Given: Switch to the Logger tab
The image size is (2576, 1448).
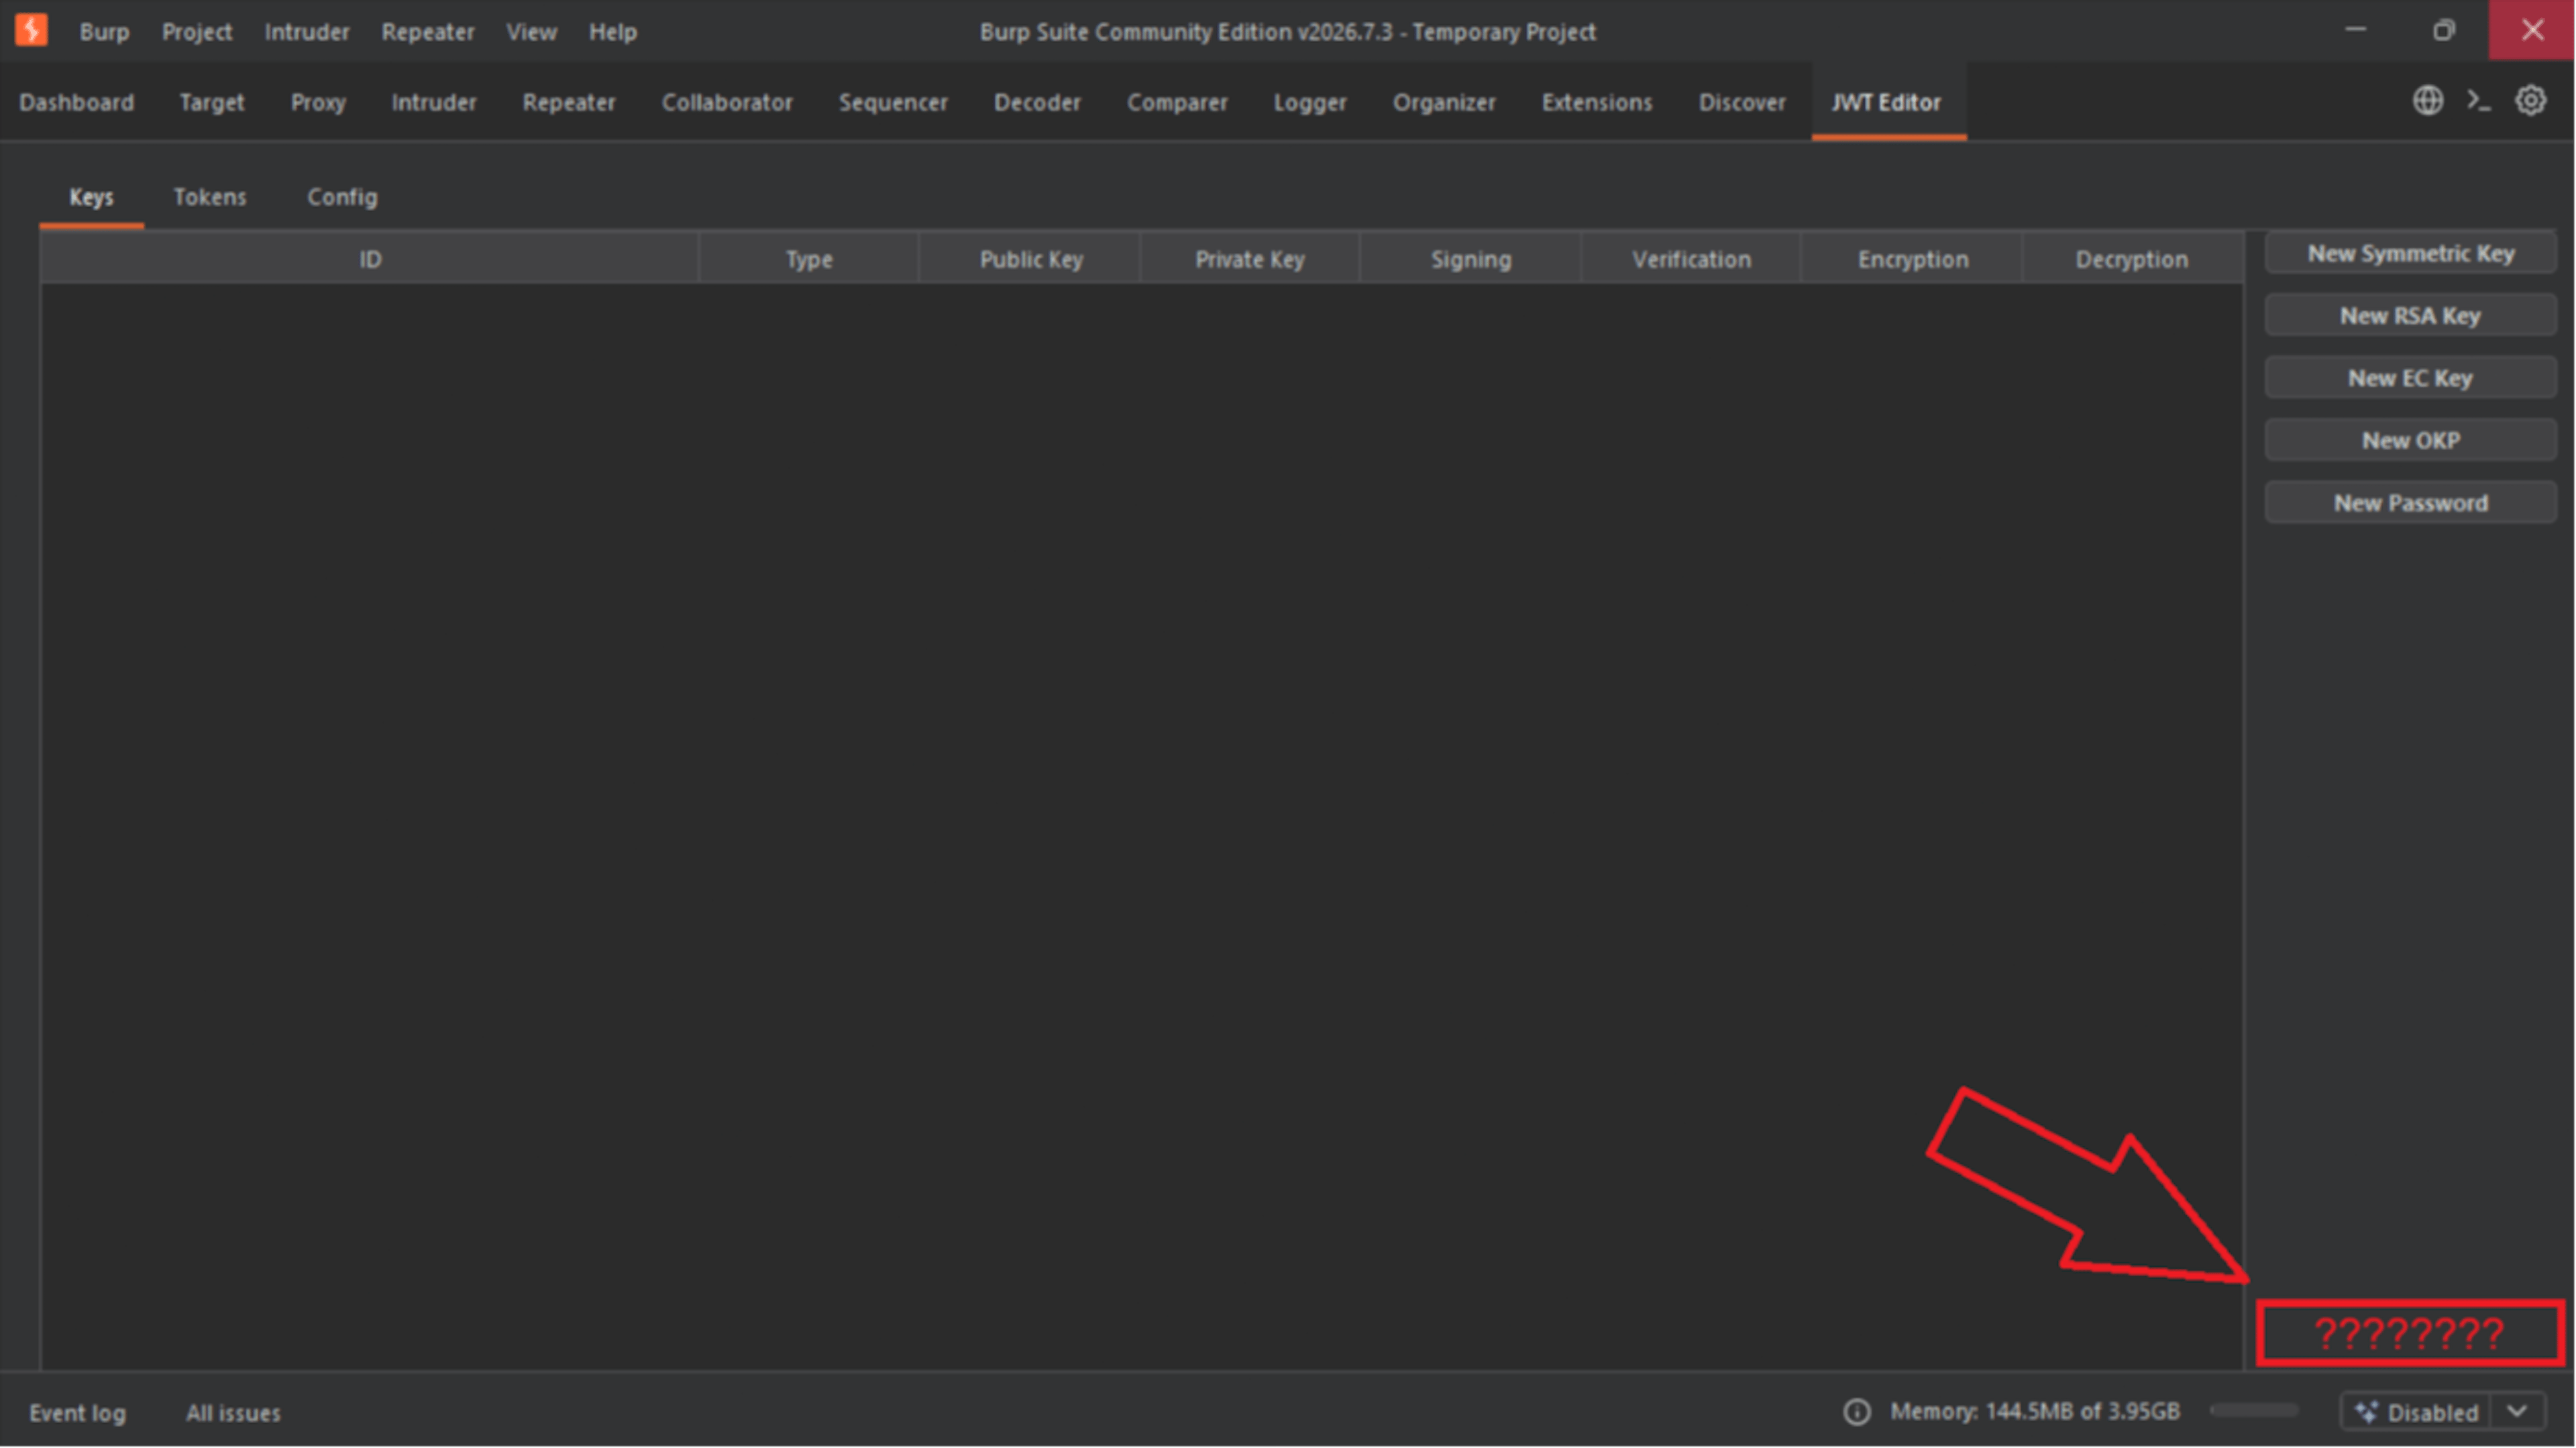Looking at the screenshot, I should 1310,102.
